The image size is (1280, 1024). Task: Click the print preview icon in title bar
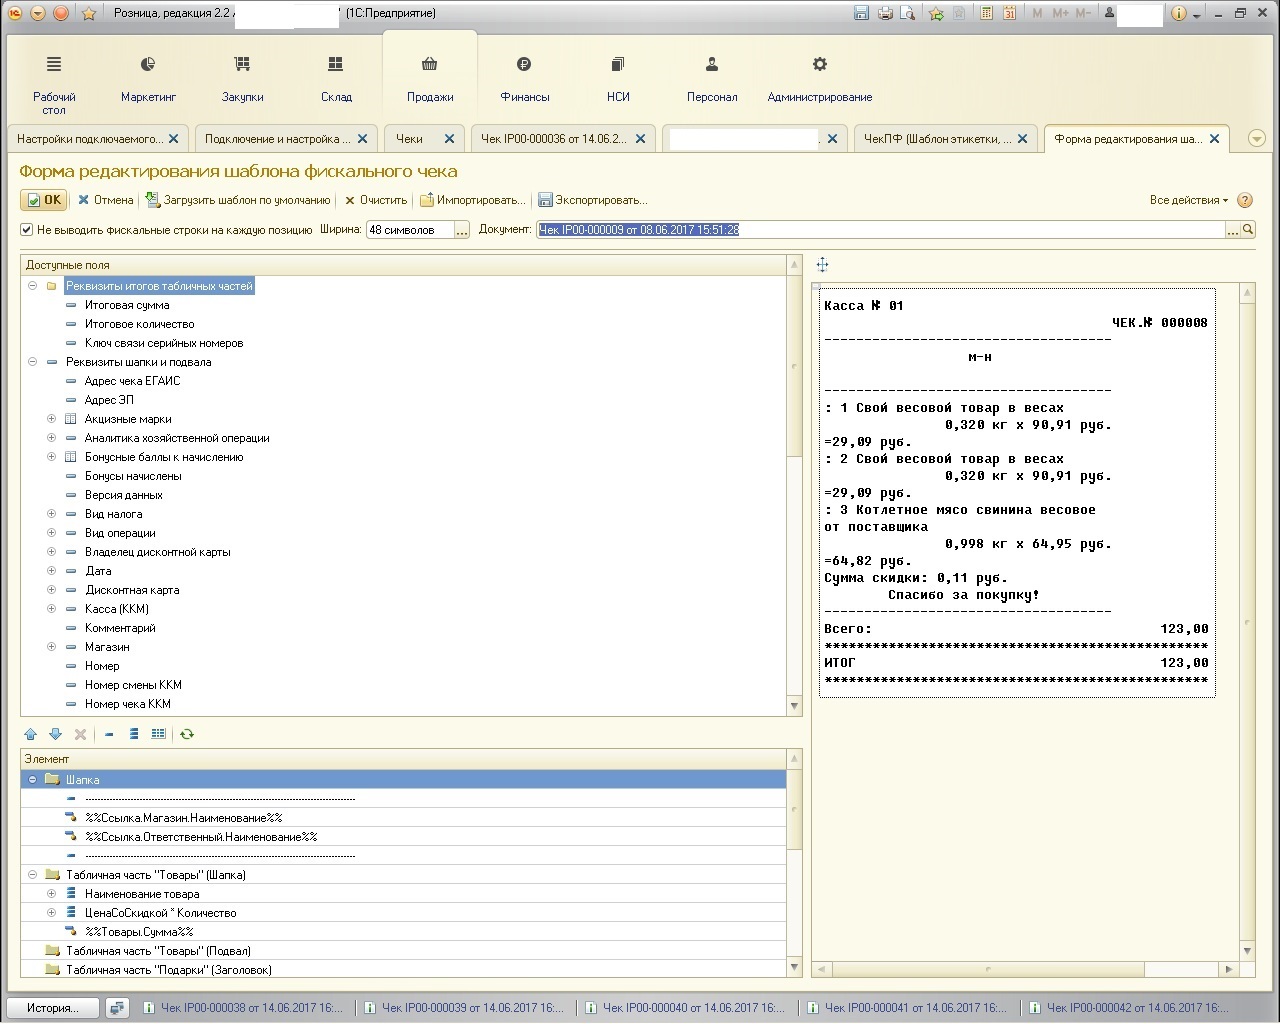[x=908, y=13]
